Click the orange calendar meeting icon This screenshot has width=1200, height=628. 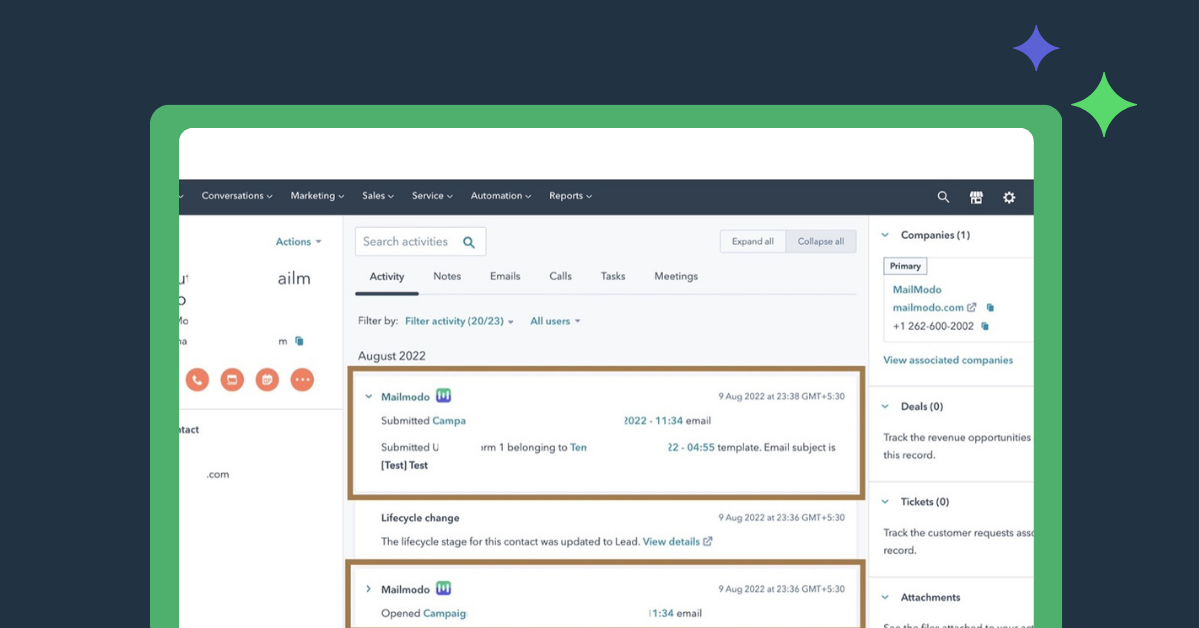coord(267,380)
